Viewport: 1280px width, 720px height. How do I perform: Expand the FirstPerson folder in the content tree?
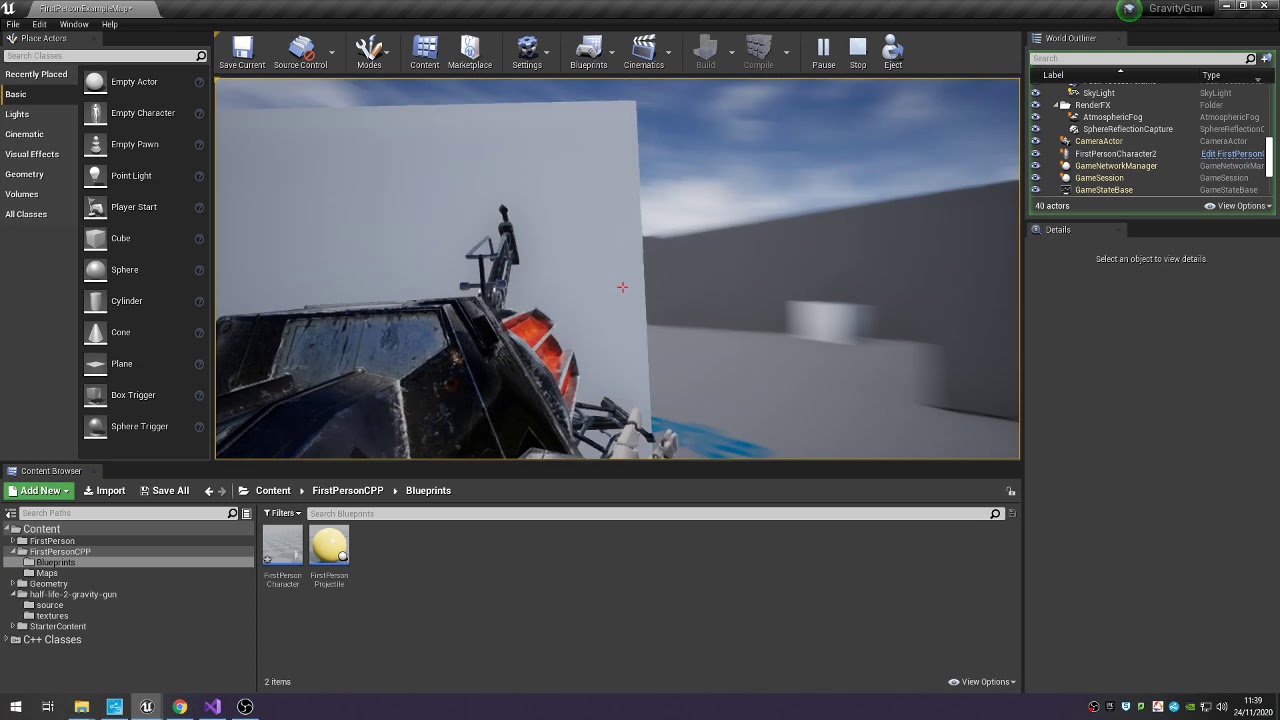[12, 541]
